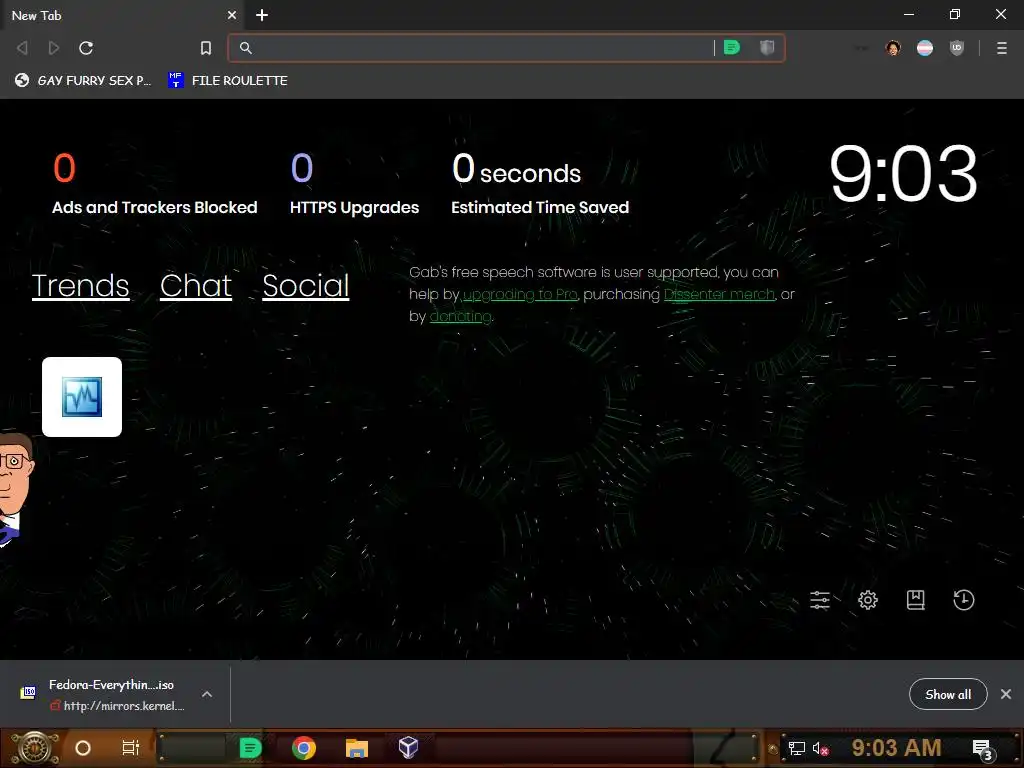Close the downloads bar

pos(1006,694)
